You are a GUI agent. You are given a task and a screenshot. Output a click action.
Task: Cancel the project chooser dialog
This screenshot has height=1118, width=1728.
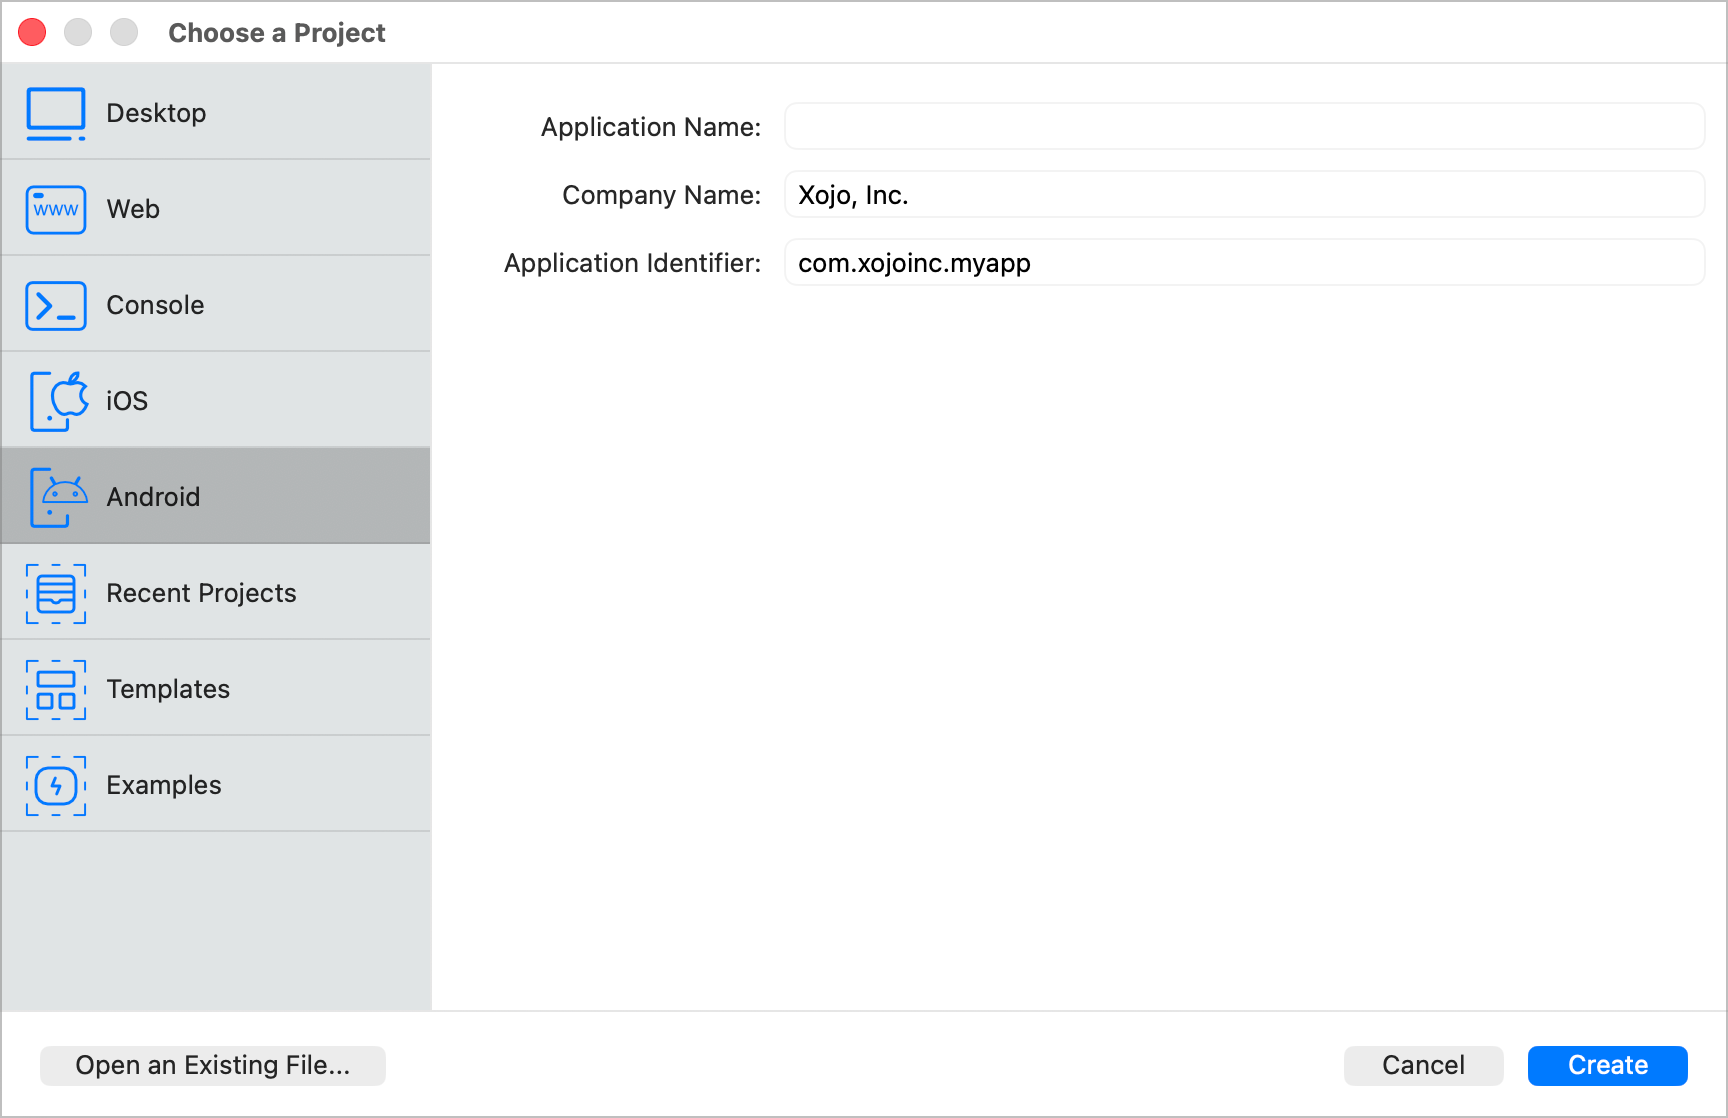tap(1423, 1065)
